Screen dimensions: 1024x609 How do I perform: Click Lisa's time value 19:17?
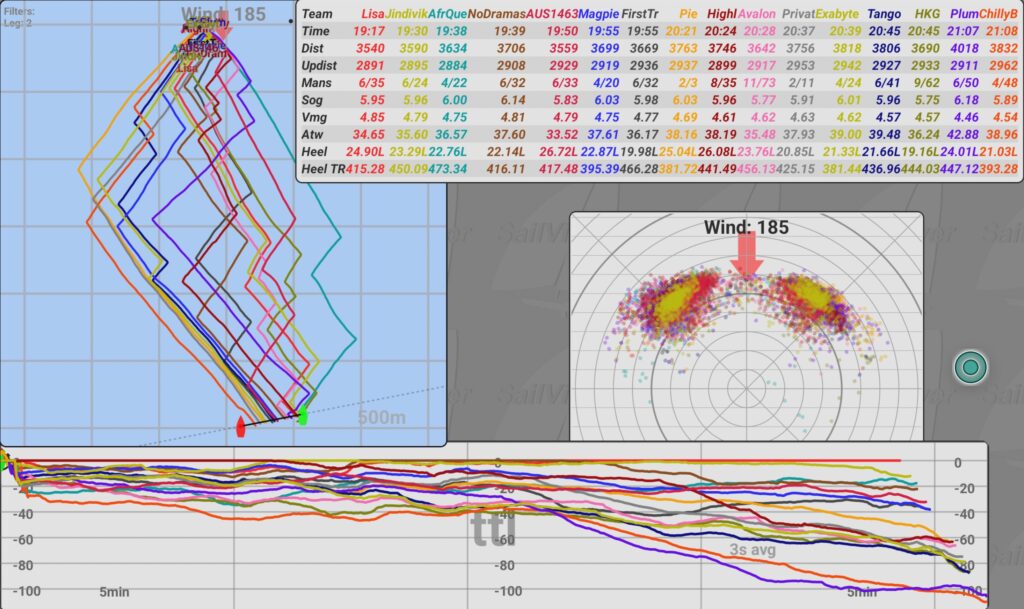368,31
